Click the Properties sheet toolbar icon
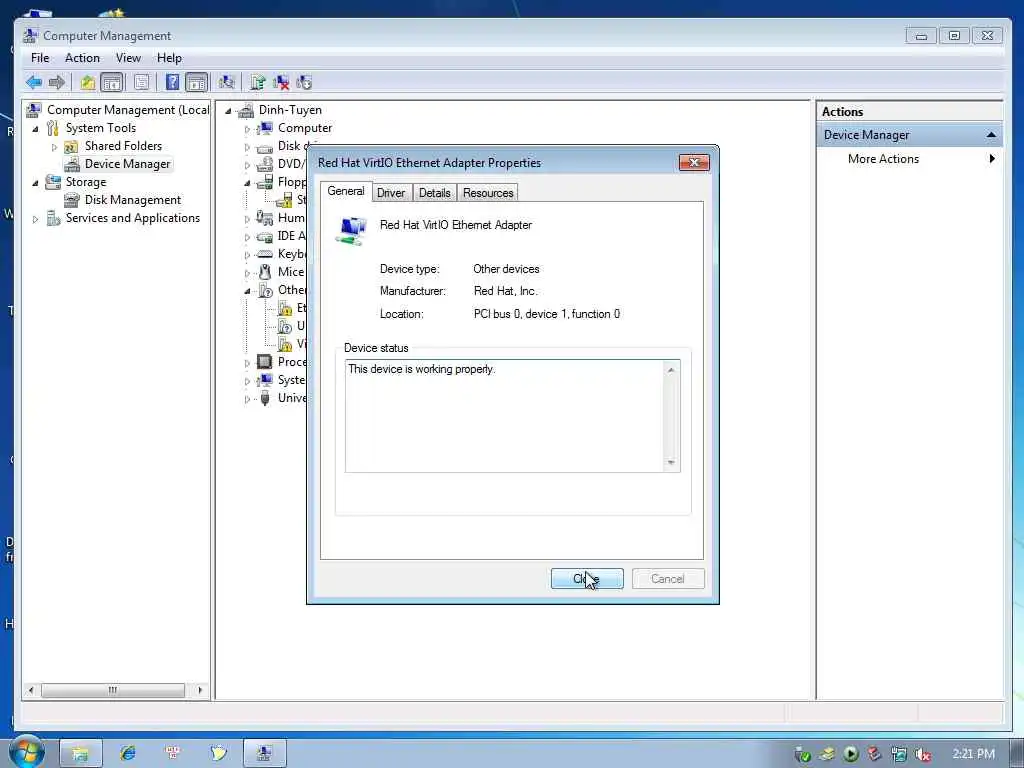 (x=141, y=82)
